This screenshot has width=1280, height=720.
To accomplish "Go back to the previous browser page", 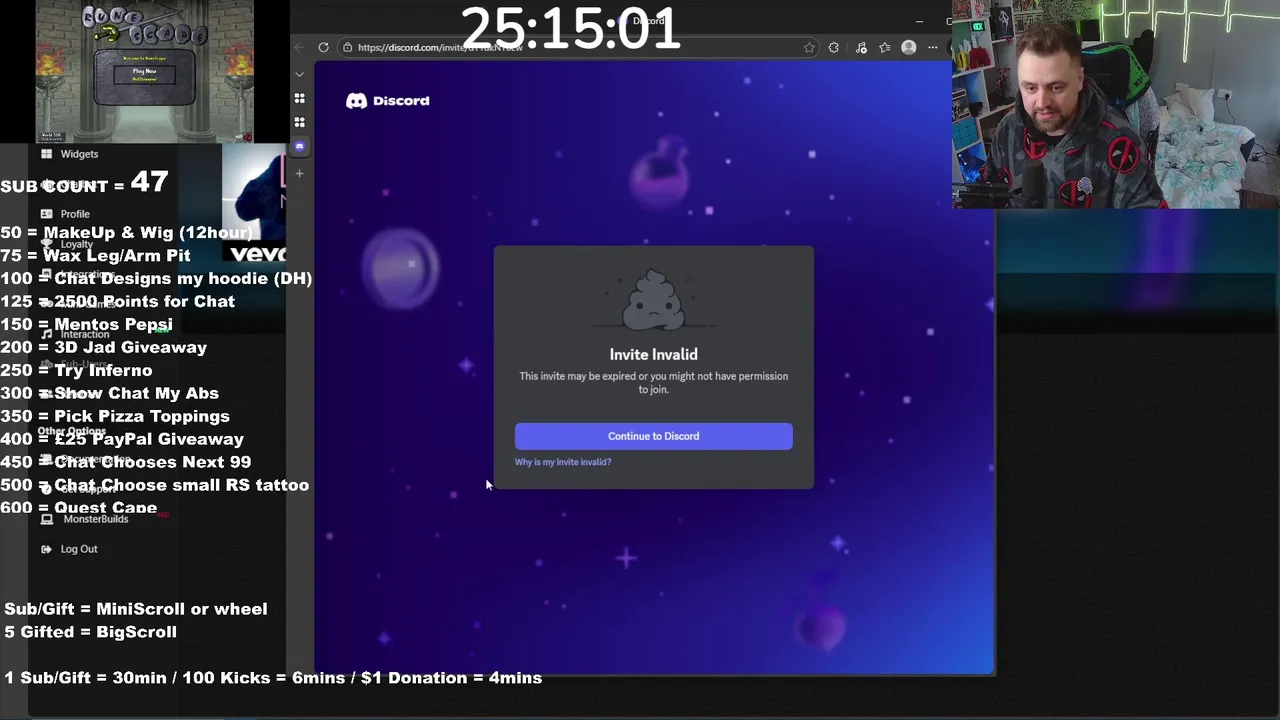I will click(x=299, y=47).
